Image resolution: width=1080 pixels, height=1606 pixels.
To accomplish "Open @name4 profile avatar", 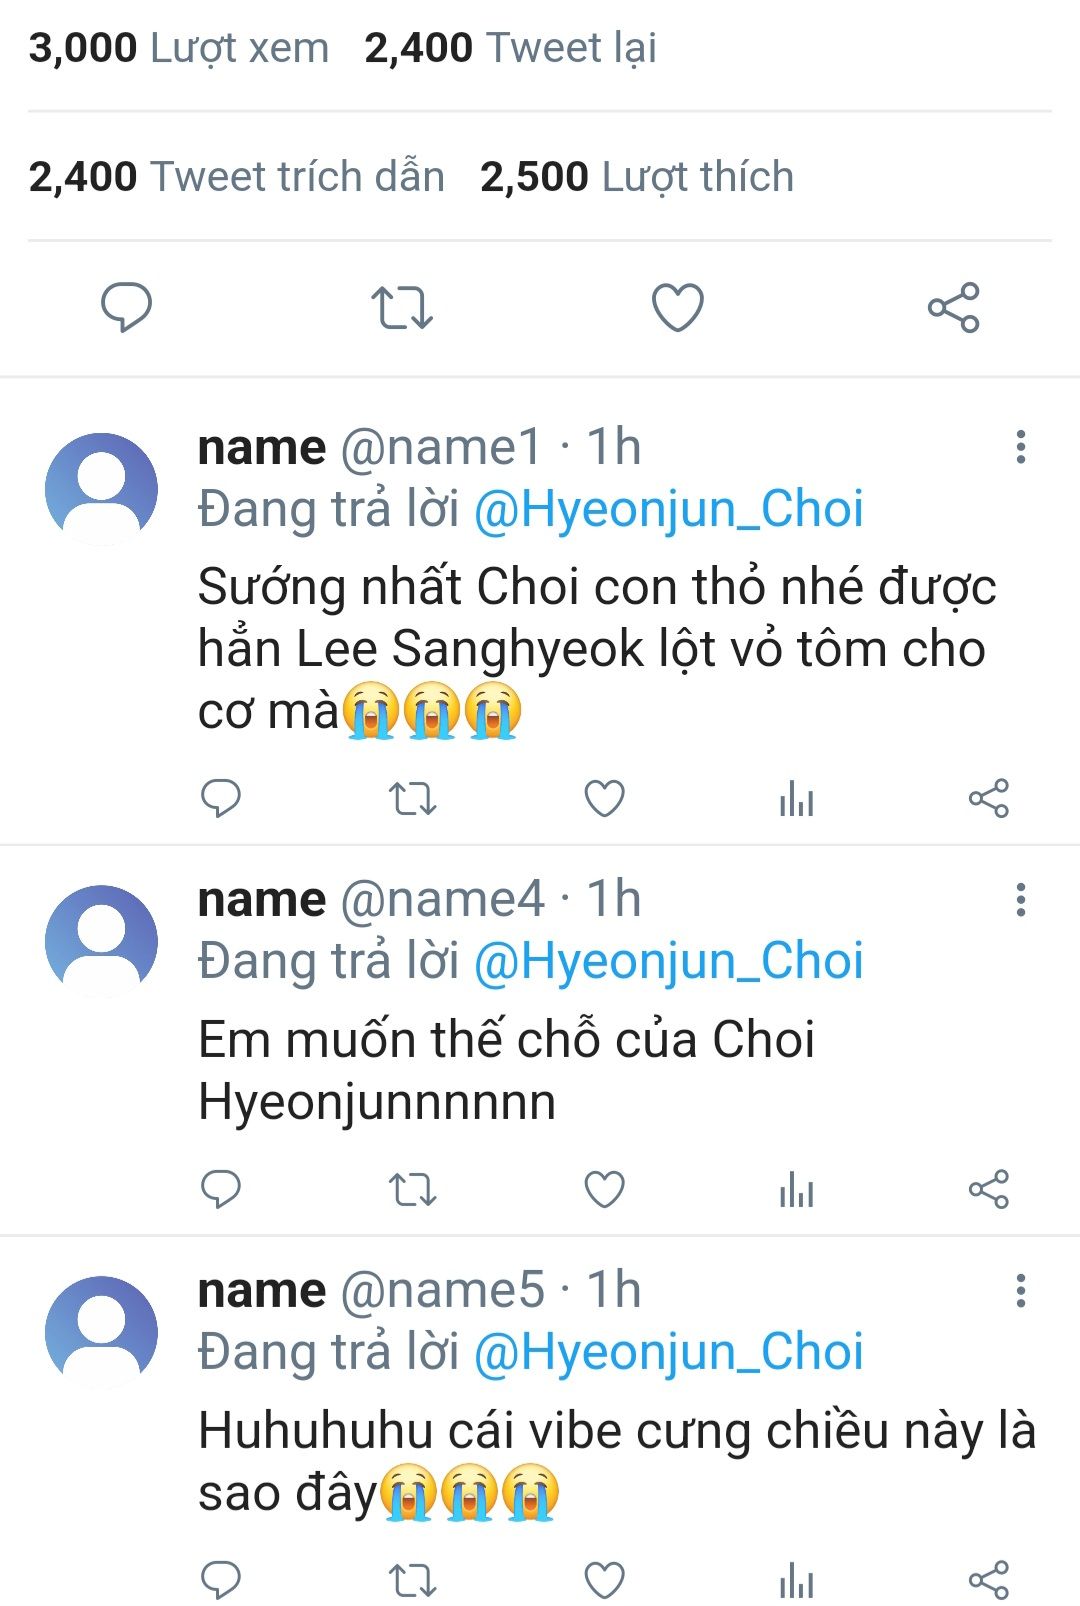I will click(x=101, y=941).
